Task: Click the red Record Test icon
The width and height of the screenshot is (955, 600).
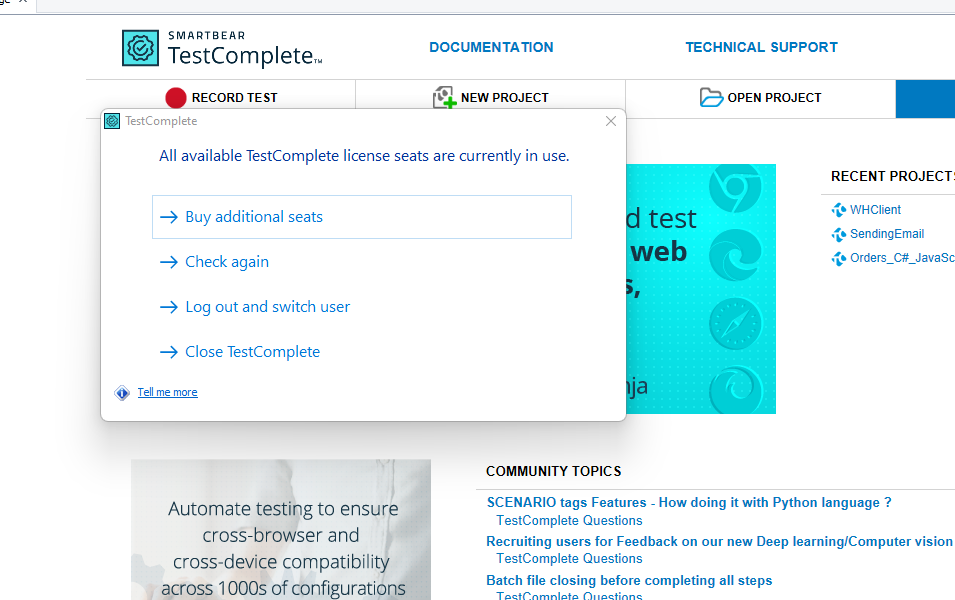Action: click(175, 97)
